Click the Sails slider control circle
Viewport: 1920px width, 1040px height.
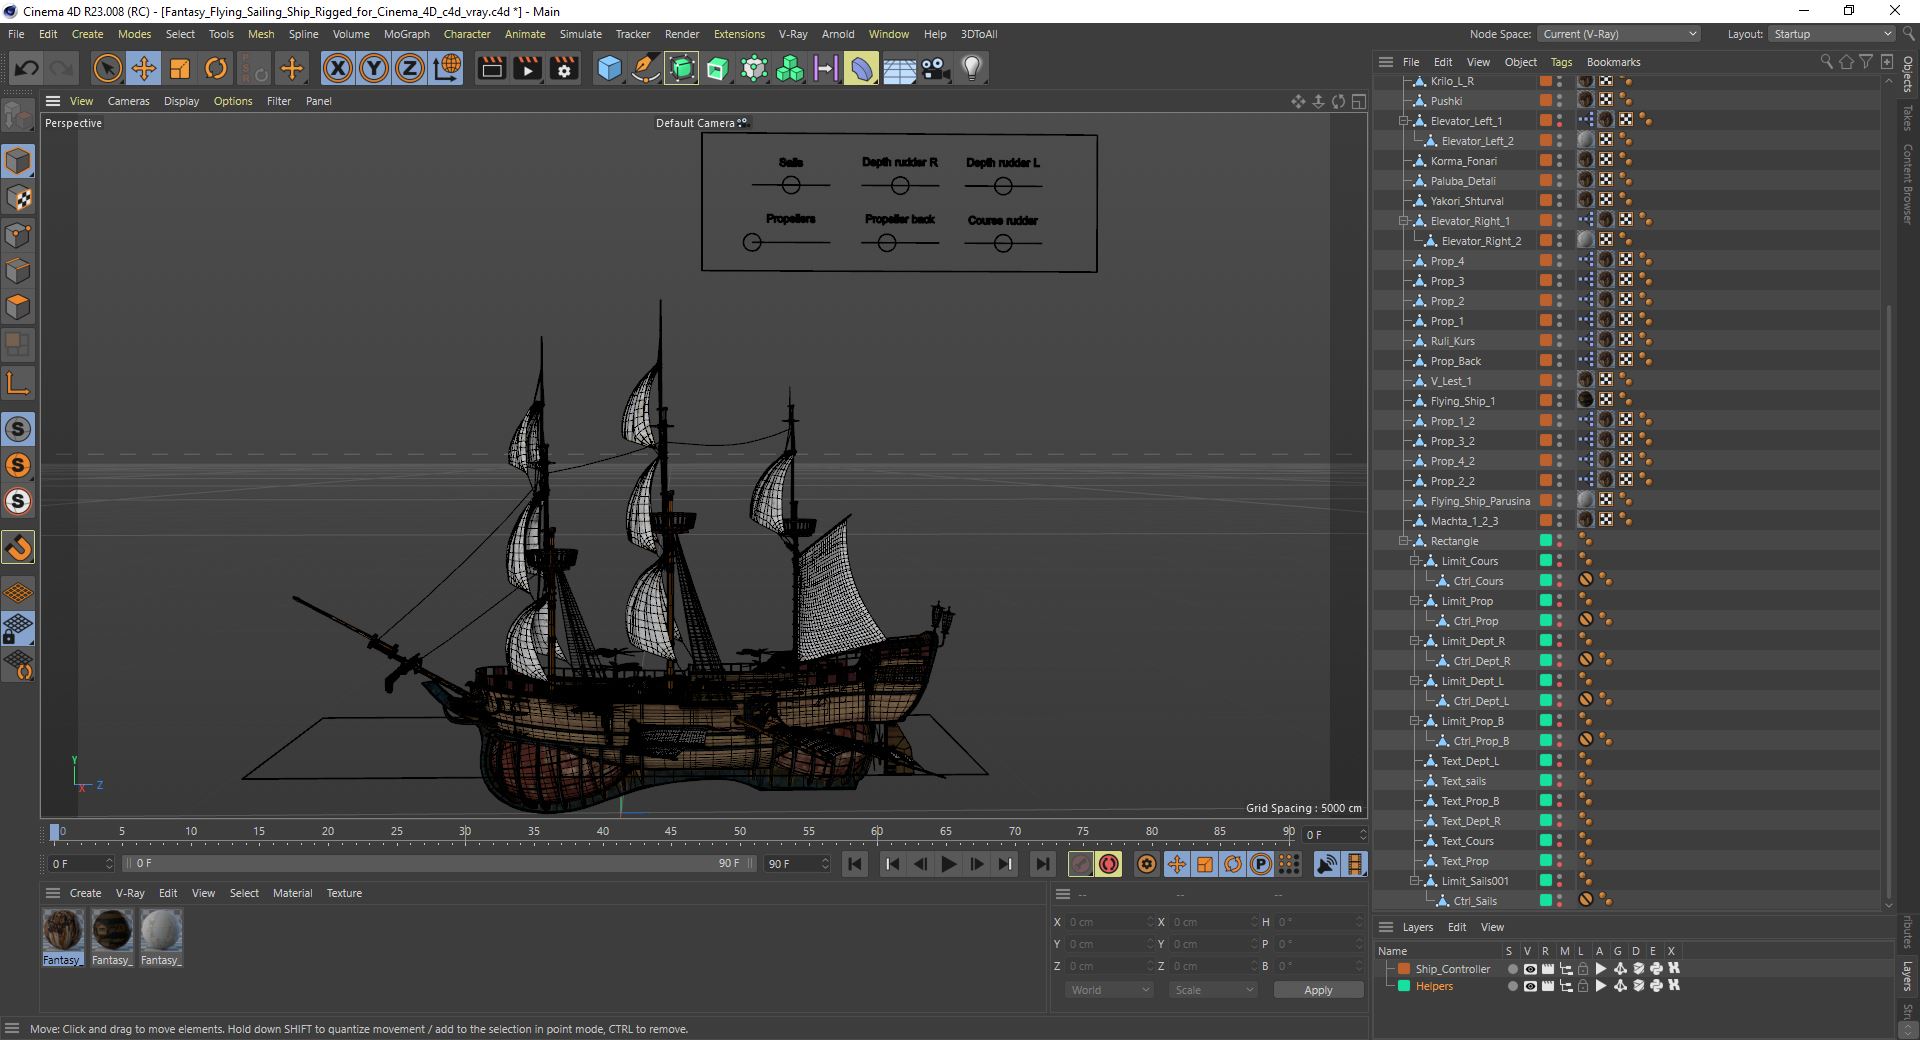click(791, 185)
